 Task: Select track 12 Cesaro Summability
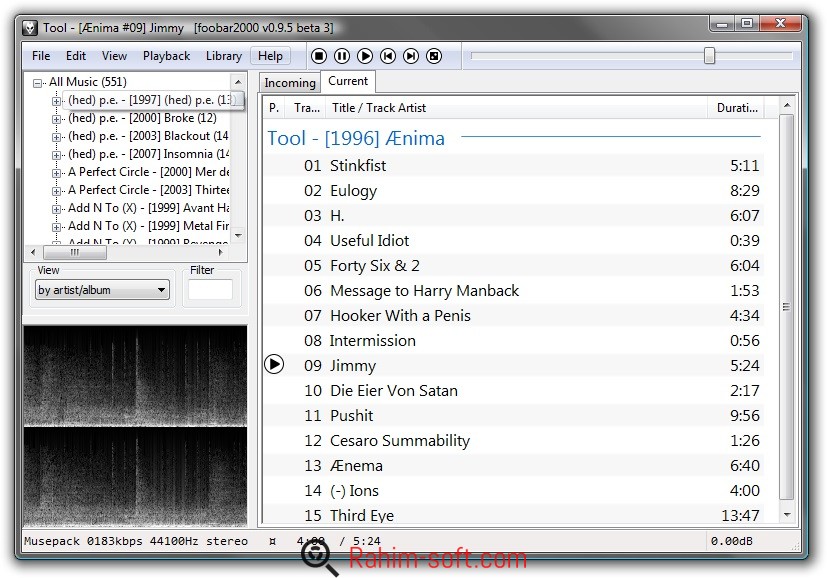coord(513,440)
